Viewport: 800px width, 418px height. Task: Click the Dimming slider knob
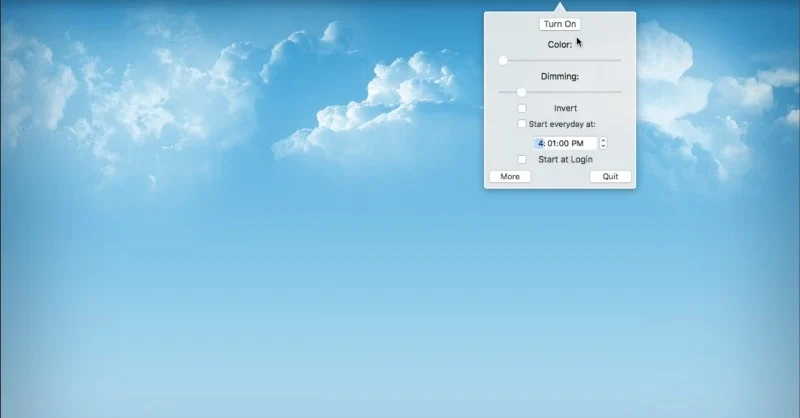[x=521, y=92]
